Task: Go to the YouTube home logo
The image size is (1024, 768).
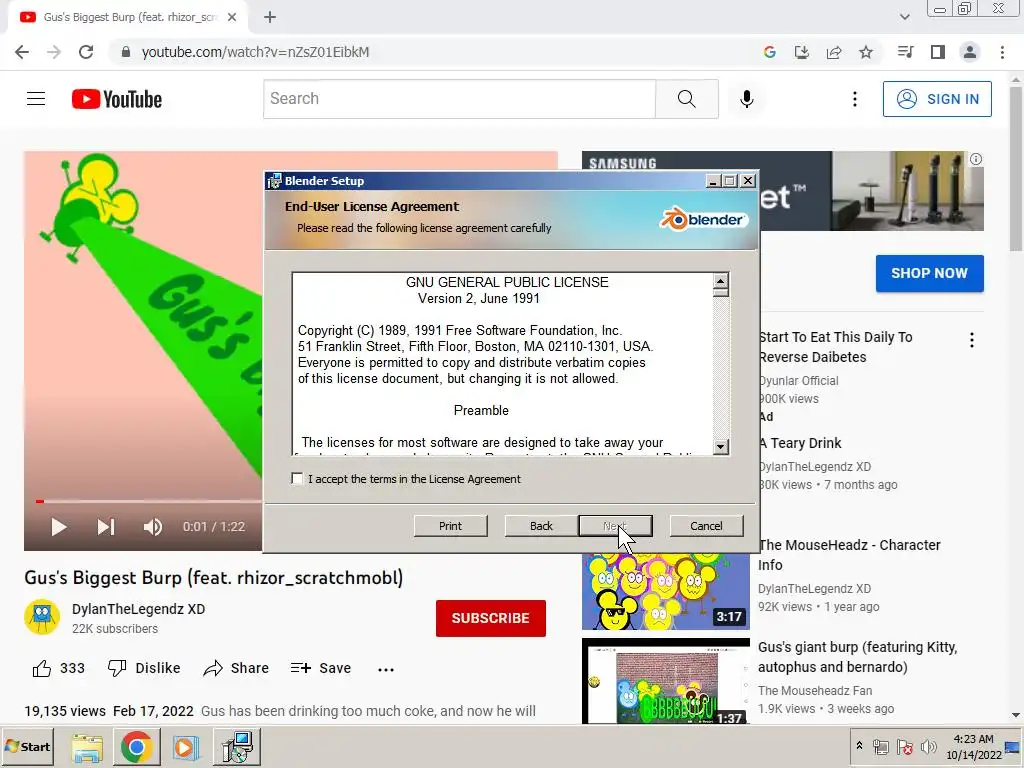Action: (x=117, y=99)
